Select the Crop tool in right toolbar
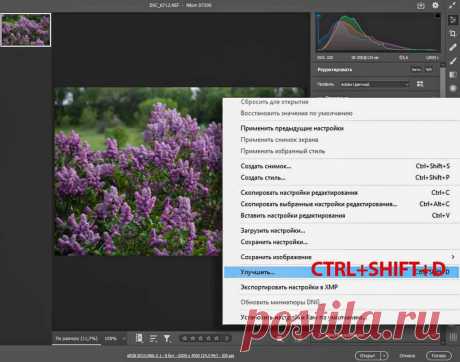 click(452, 33)
